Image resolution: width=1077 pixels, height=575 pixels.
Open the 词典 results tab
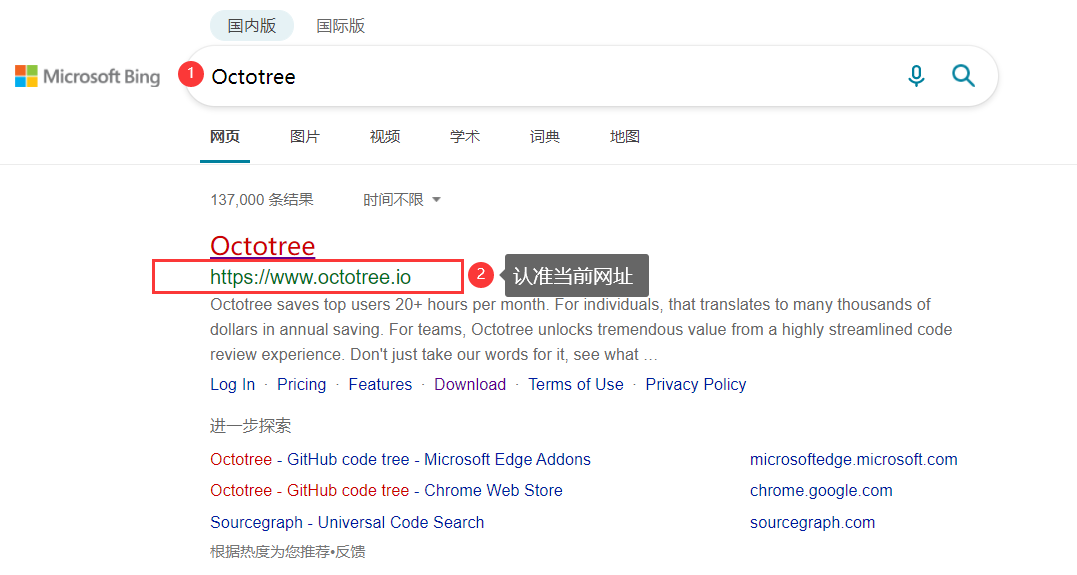coord(545,137)
